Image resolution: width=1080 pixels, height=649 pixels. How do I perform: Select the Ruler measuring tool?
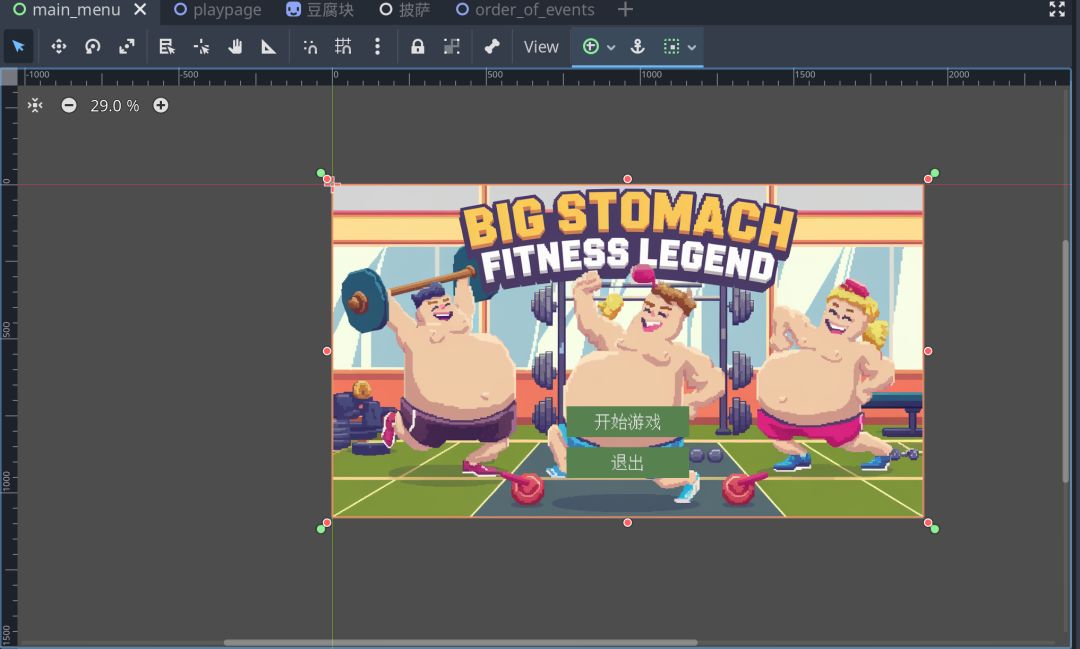pos(269,47)
